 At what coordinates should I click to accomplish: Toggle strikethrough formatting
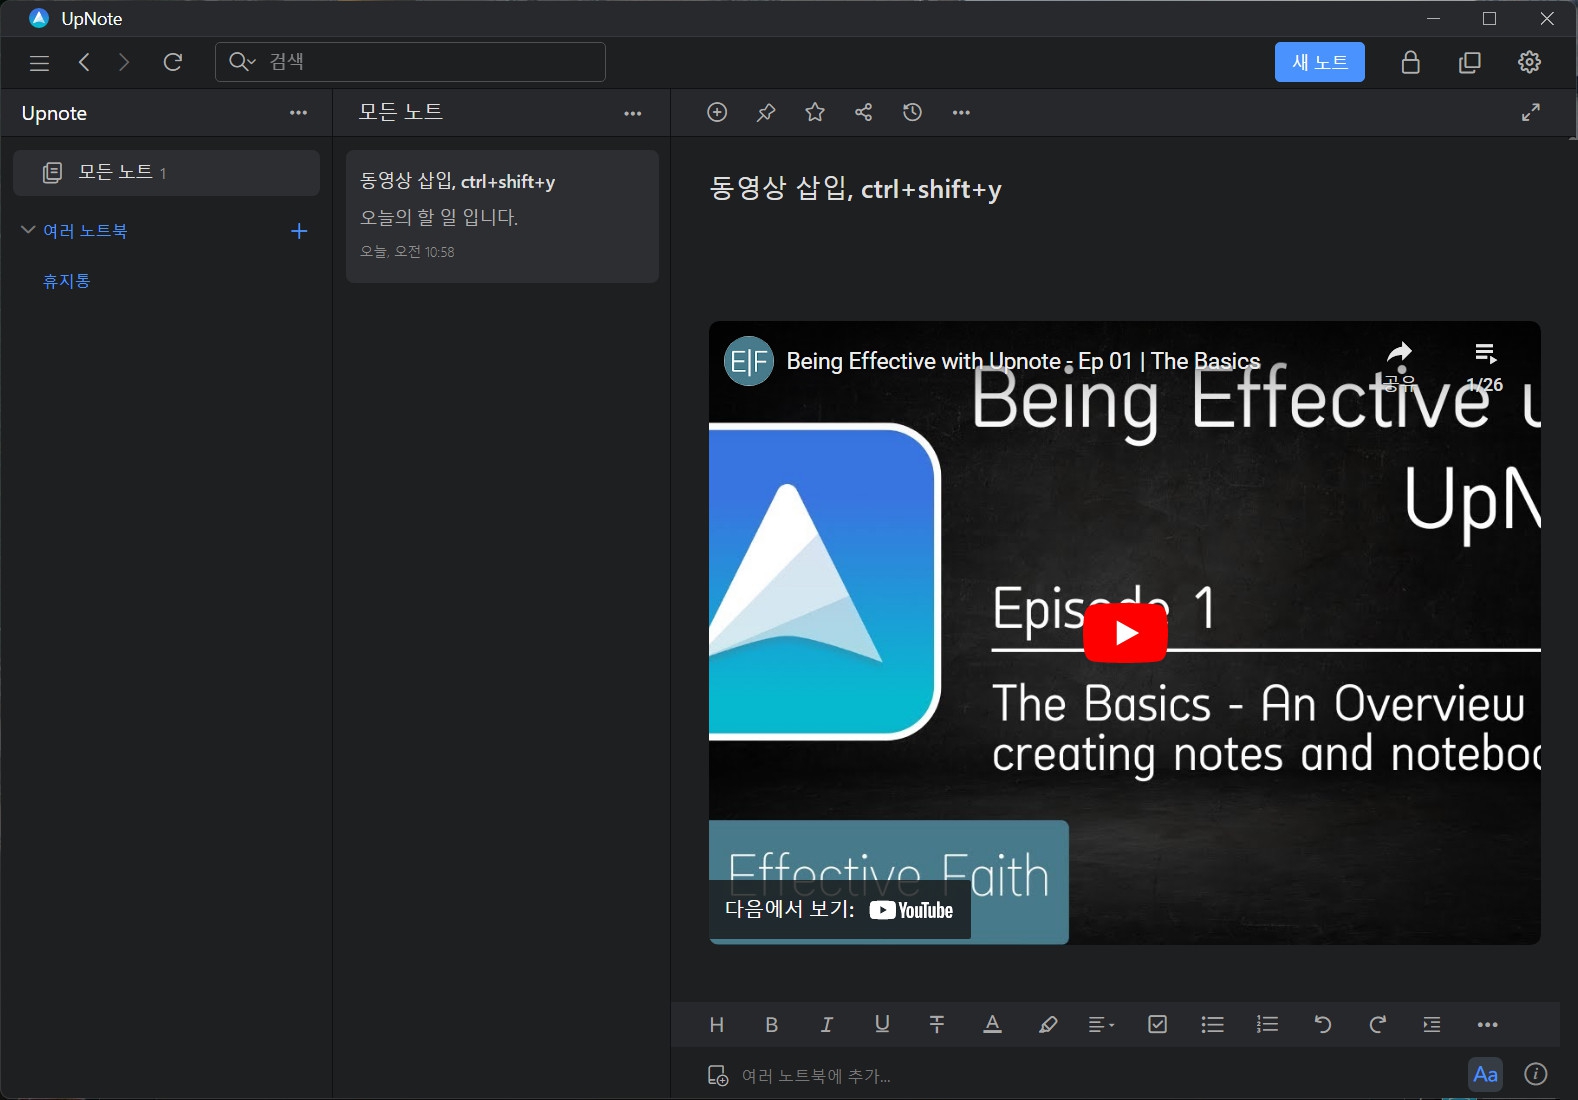click(x=937, y=1024)
